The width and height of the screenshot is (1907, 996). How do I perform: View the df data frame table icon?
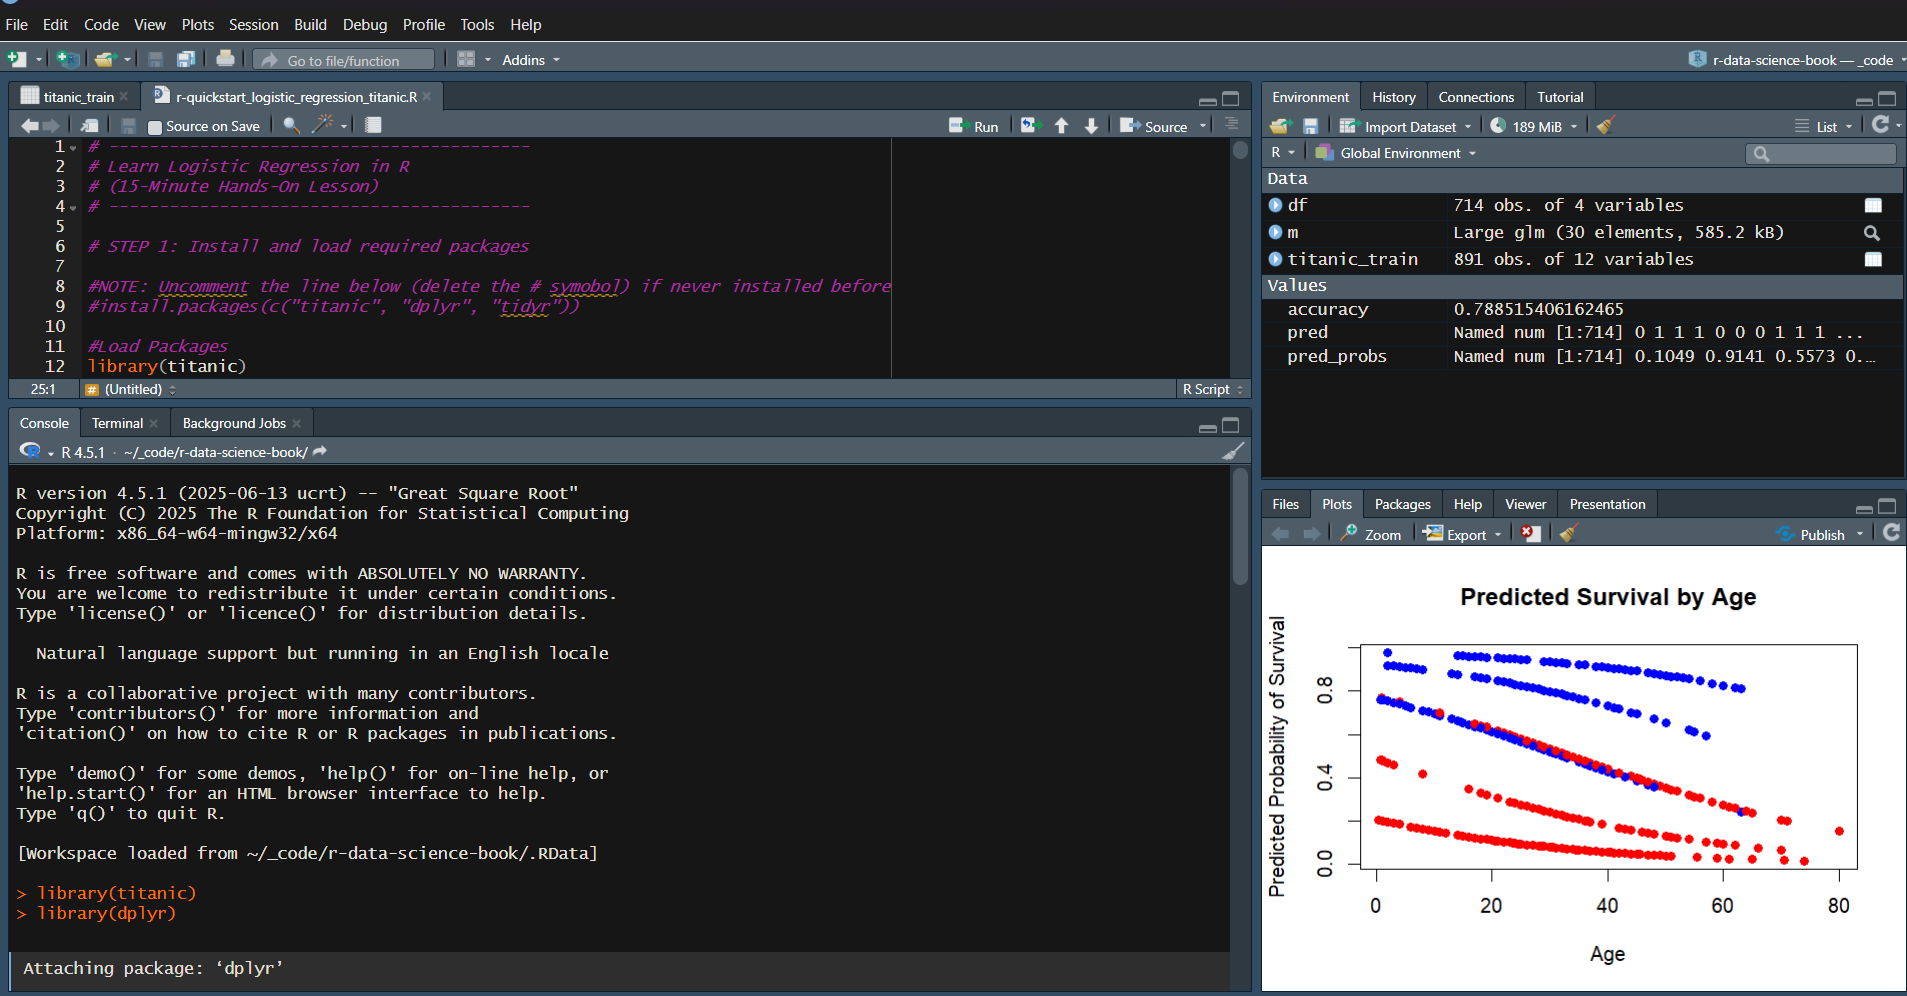pyautogui.click(x=1873, y=205)
